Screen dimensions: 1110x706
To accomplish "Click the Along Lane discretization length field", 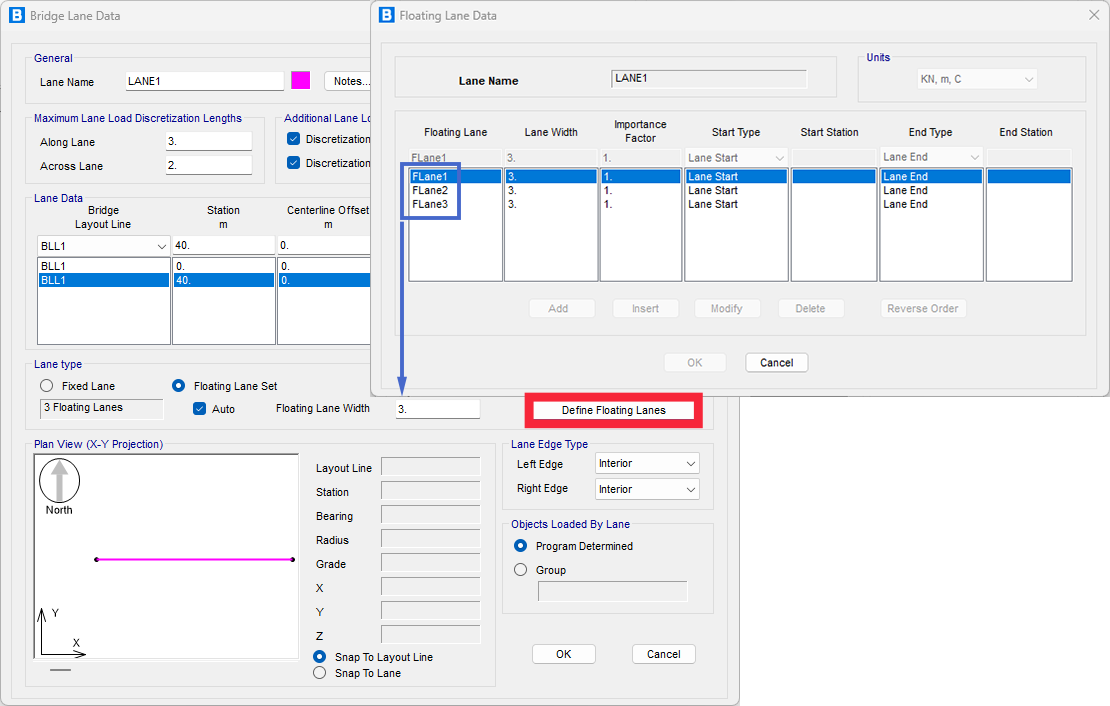I will point(208,142).
